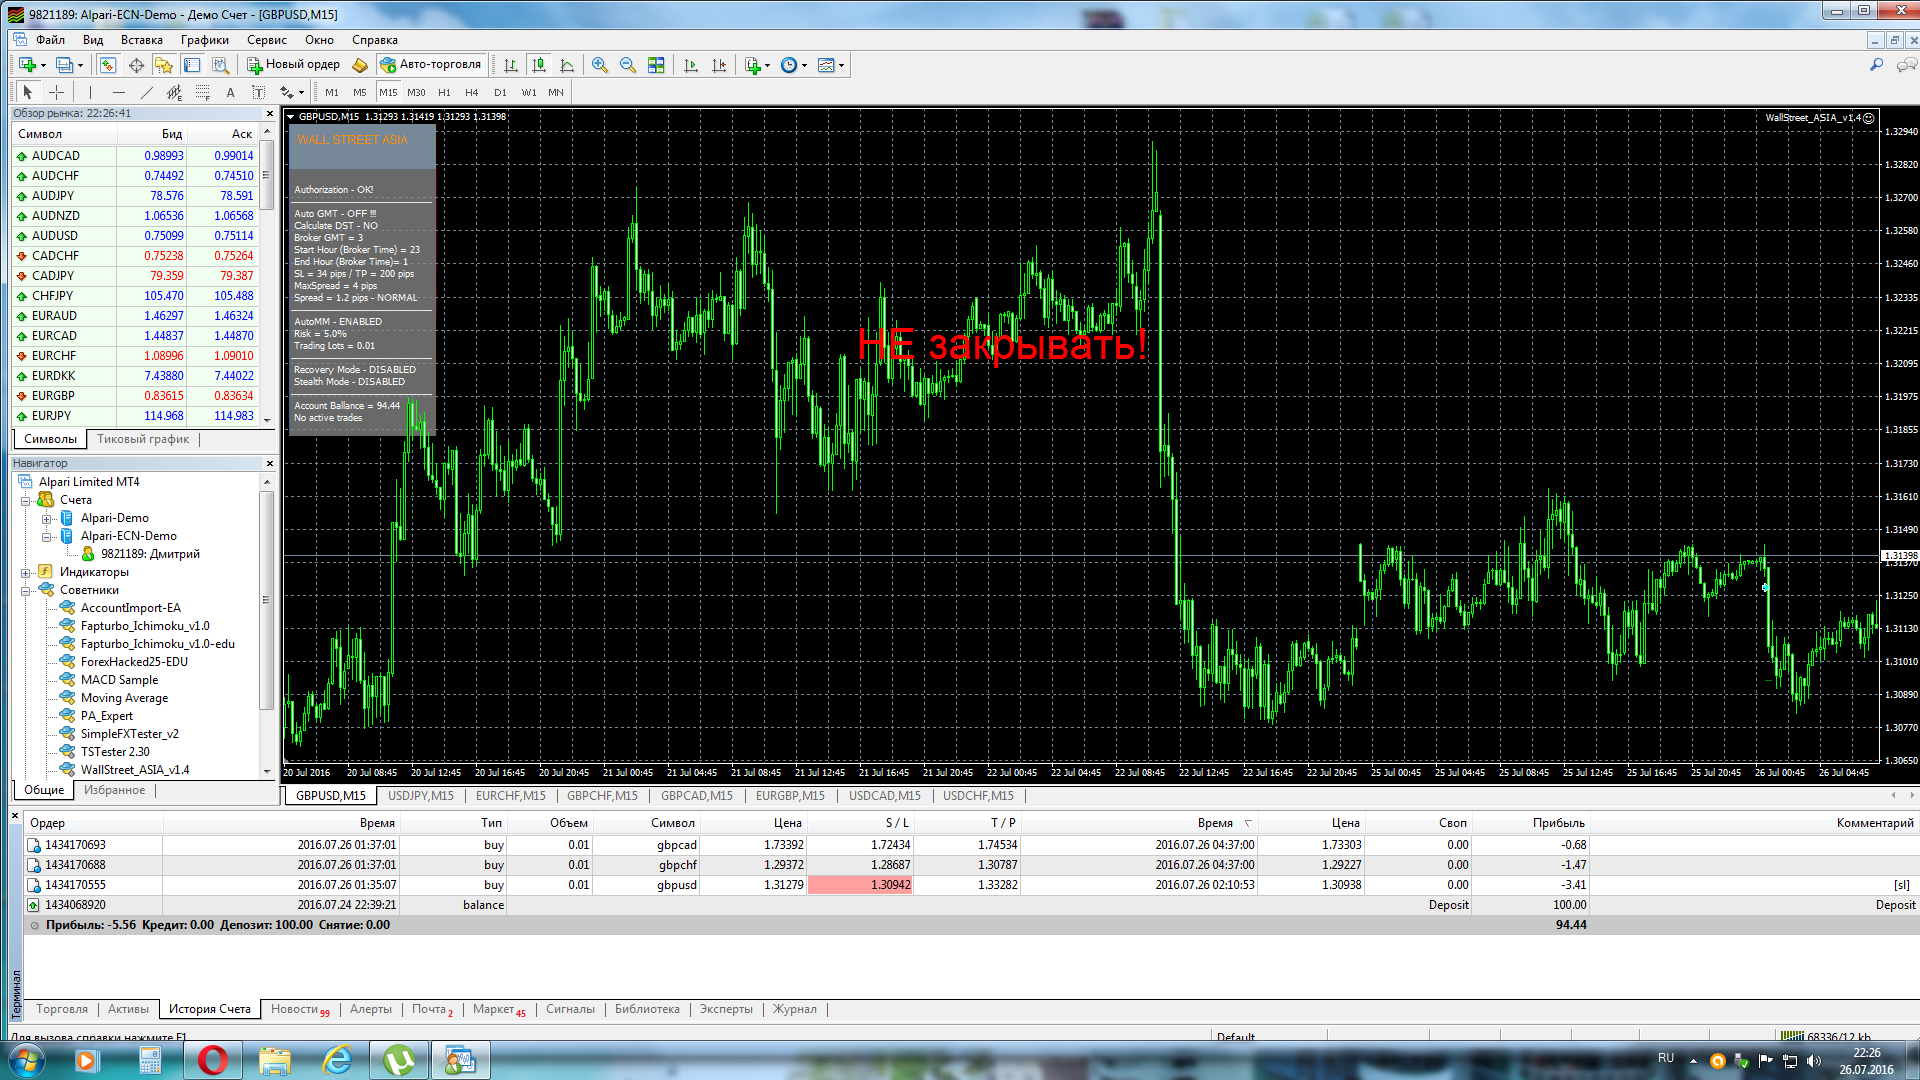Collapse the Счета tree node

coord(26,500)
